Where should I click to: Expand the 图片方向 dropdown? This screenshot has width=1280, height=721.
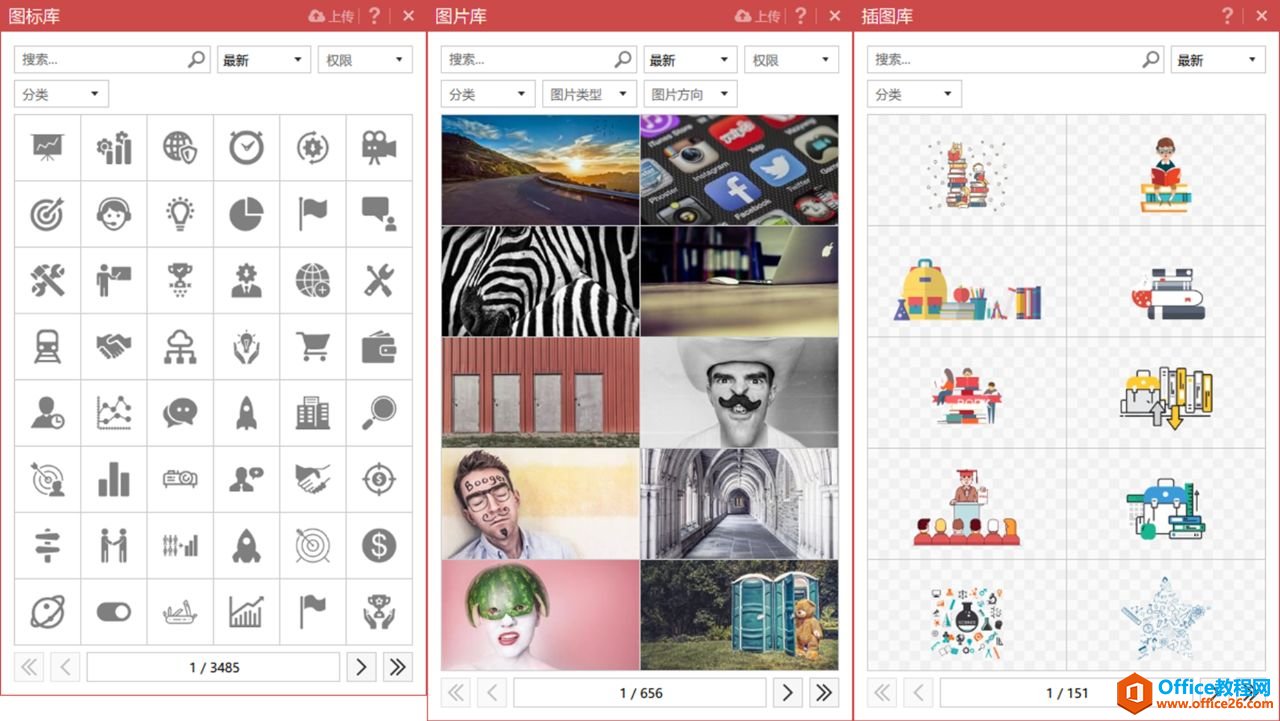tap(690, 94)
